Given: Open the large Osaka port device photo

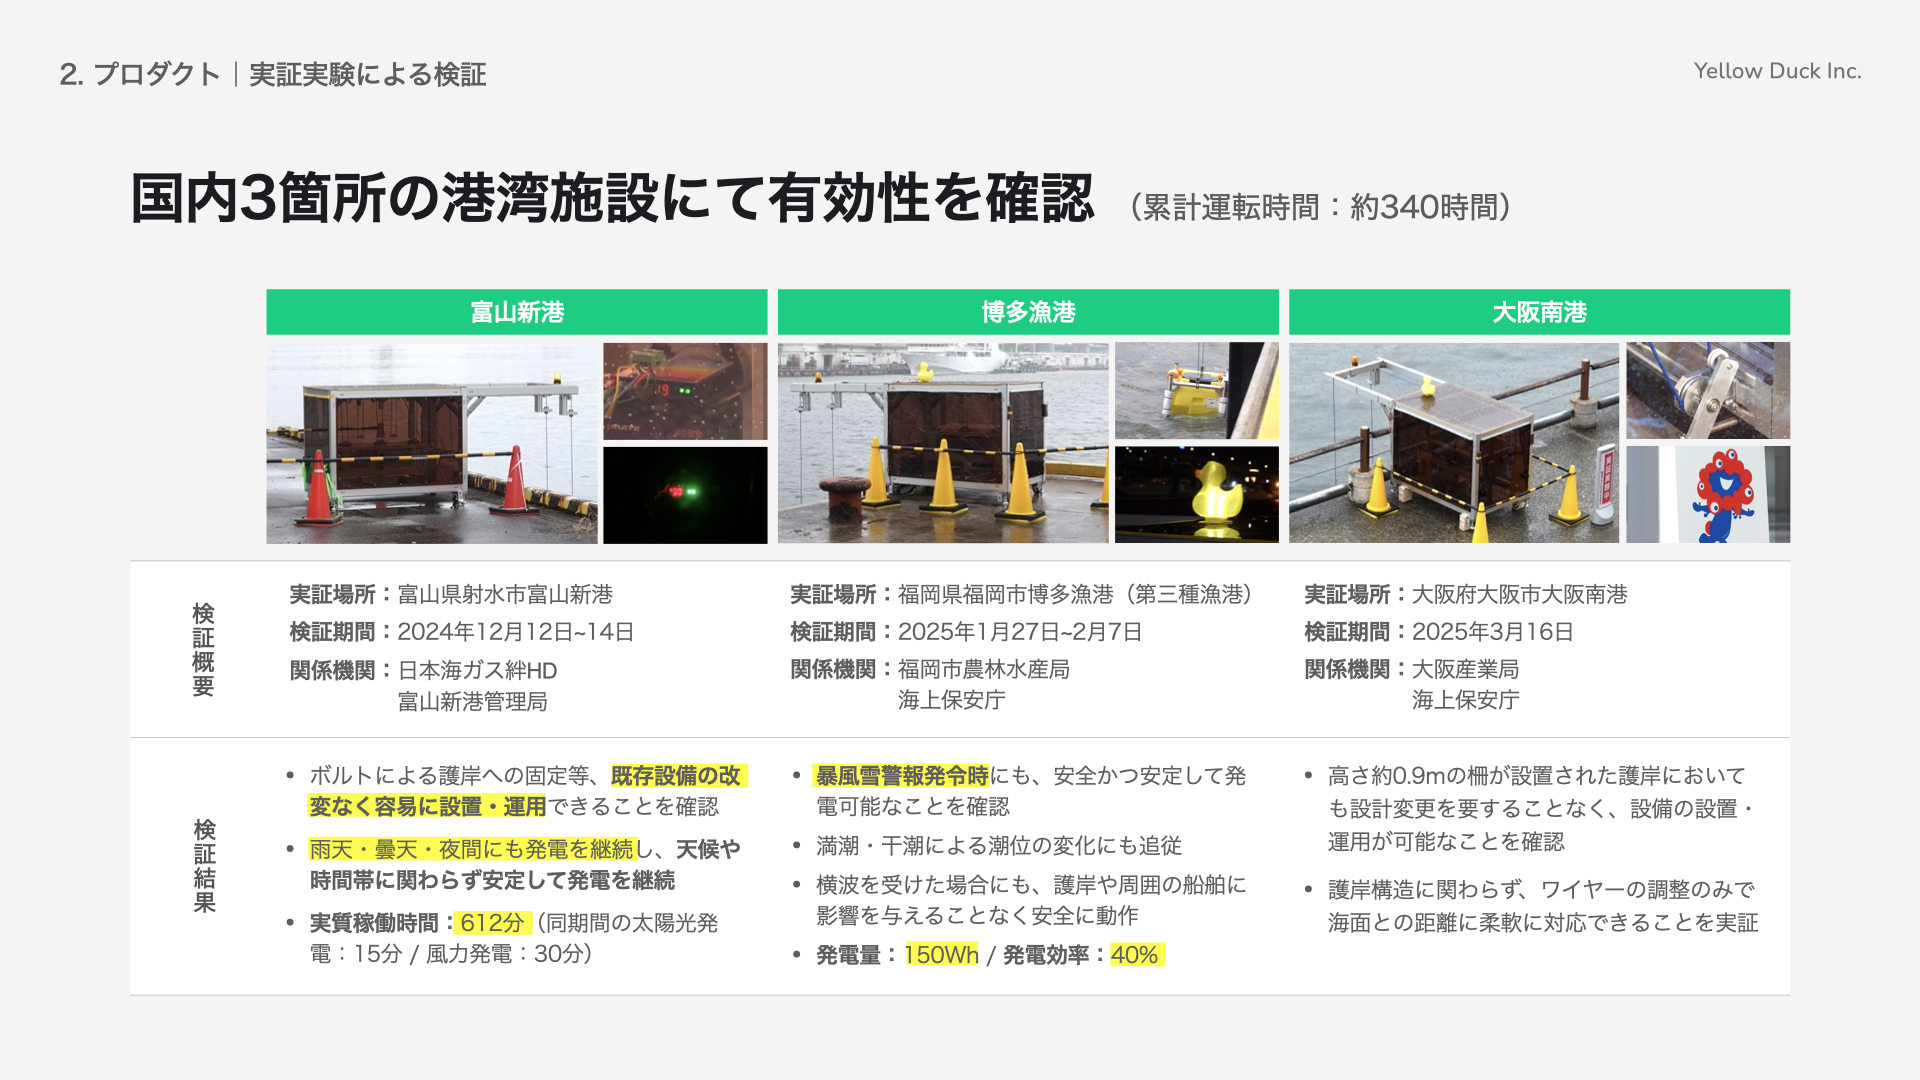Looking at the screenshot, I should pyautogui.click(x=1453, y=443).
